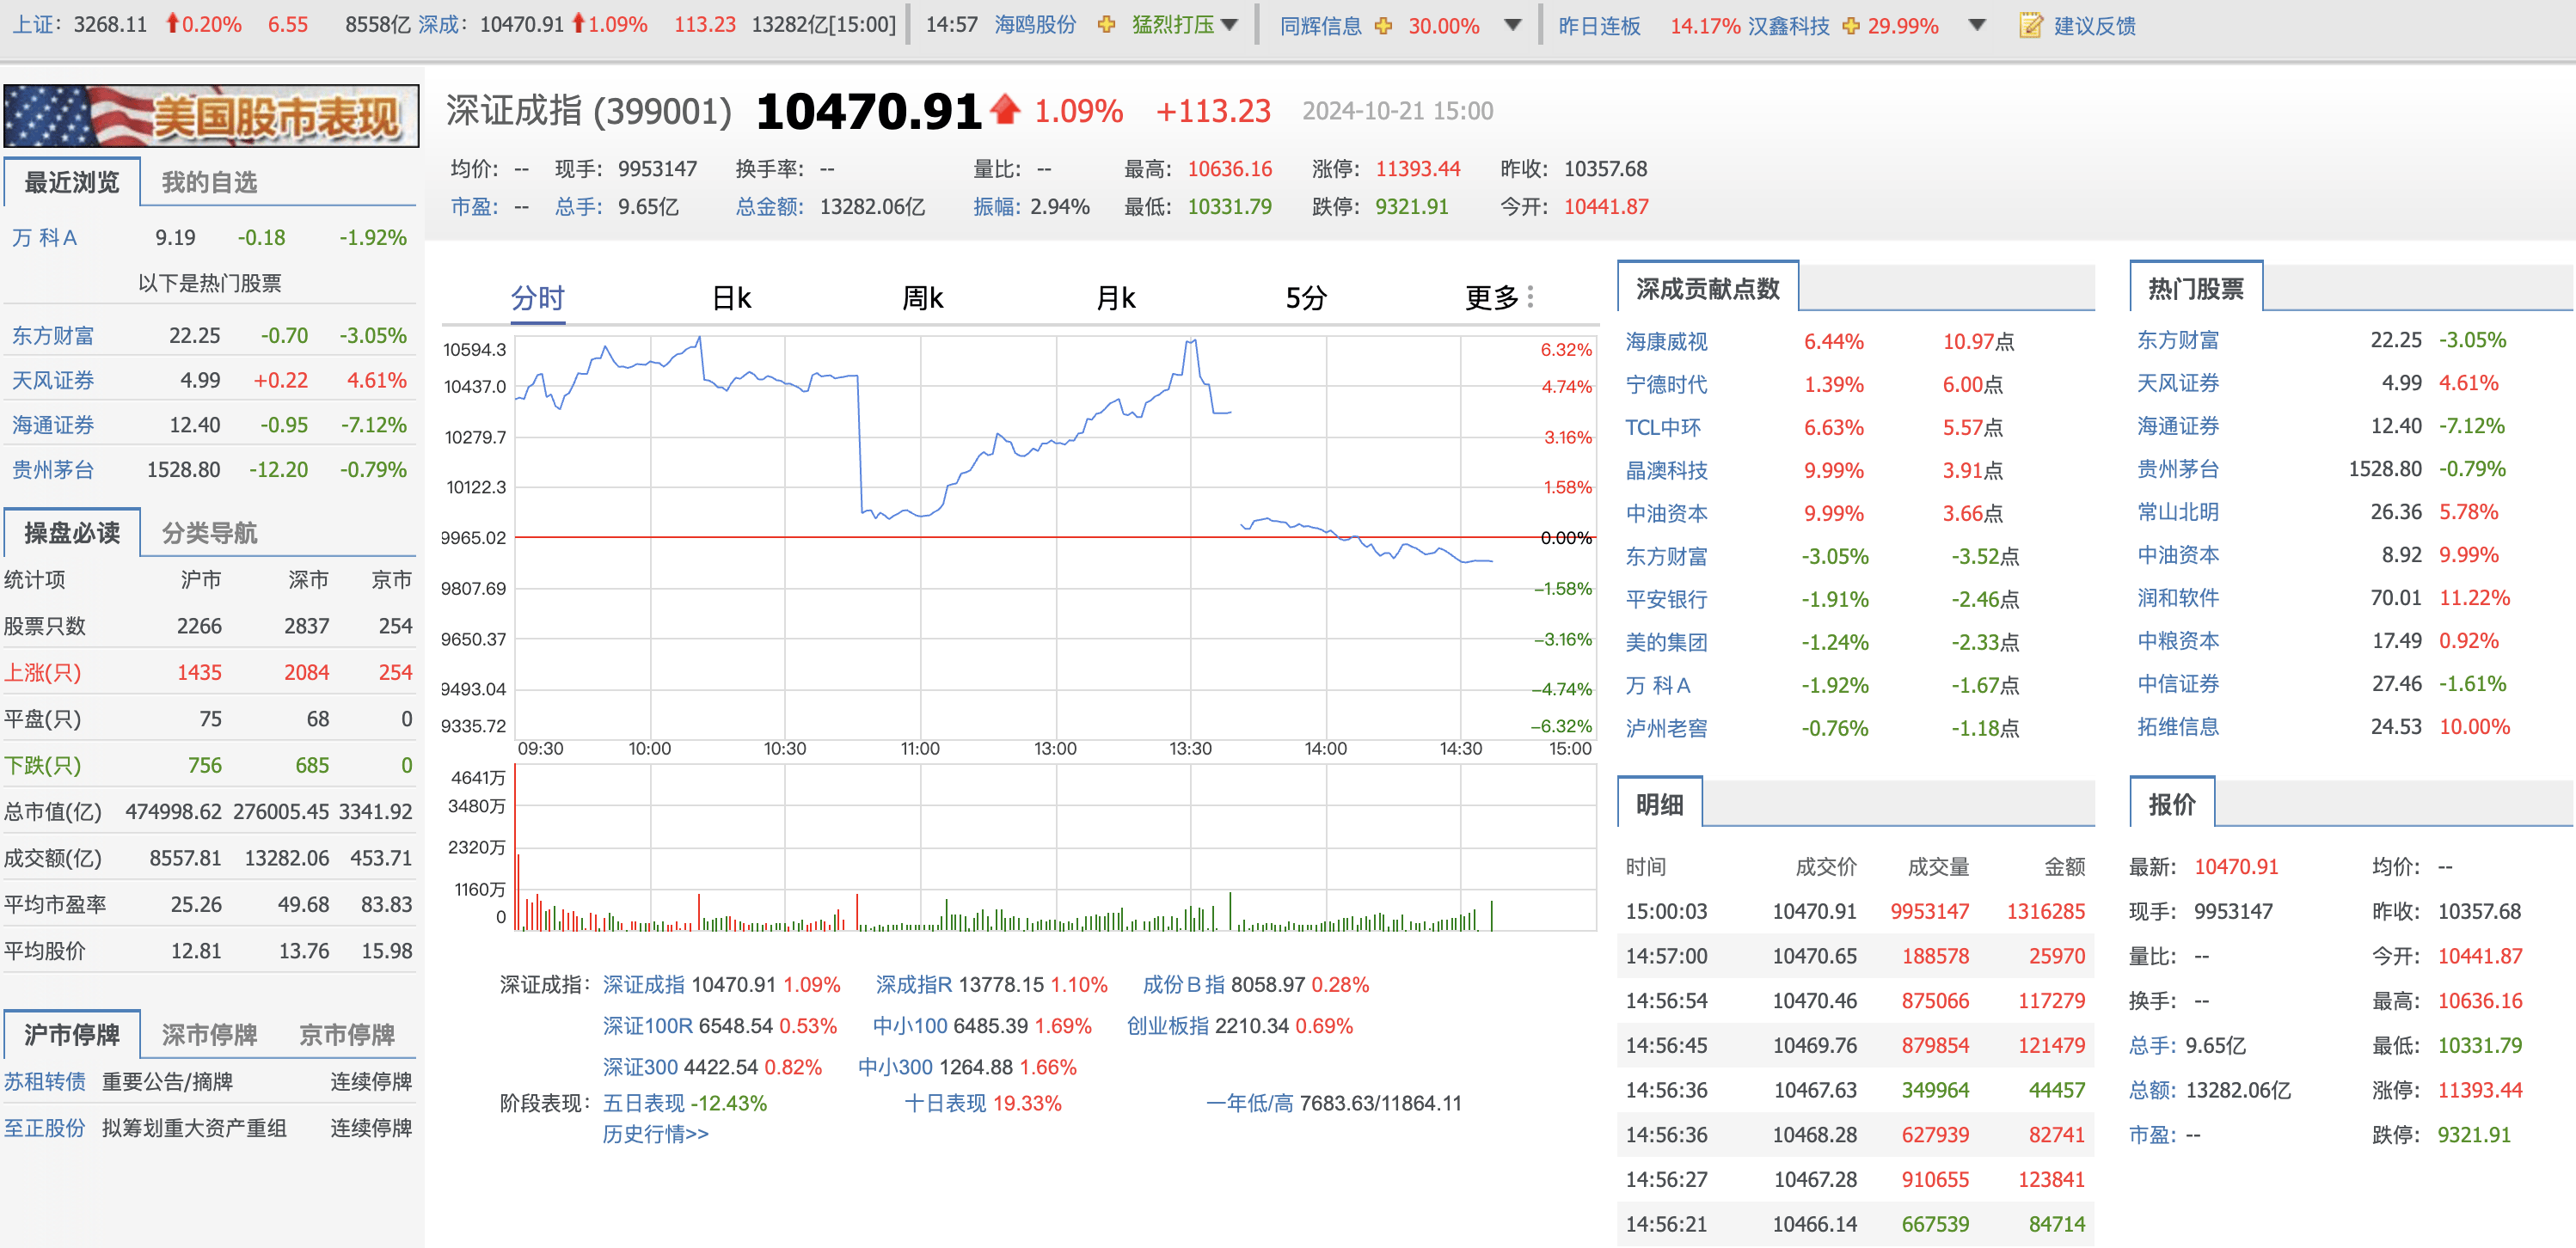Open 中信证券 in right hot stocks panel
This screenshot has width=2576, height=1248.
(x=2178, y=684)
